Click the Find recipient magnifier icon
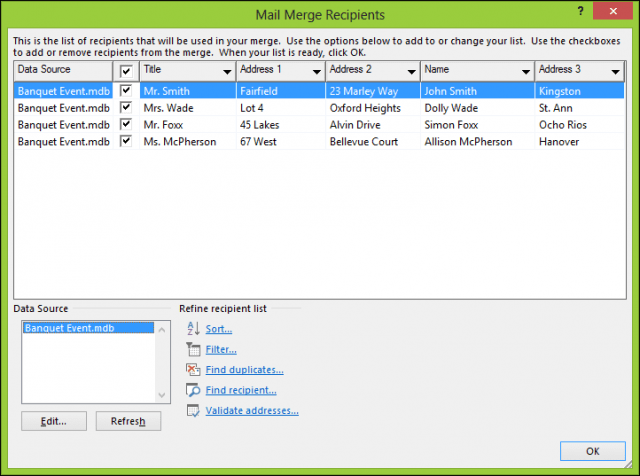Image resolution: width=640 pixels, height=476 pixels. 193,390
